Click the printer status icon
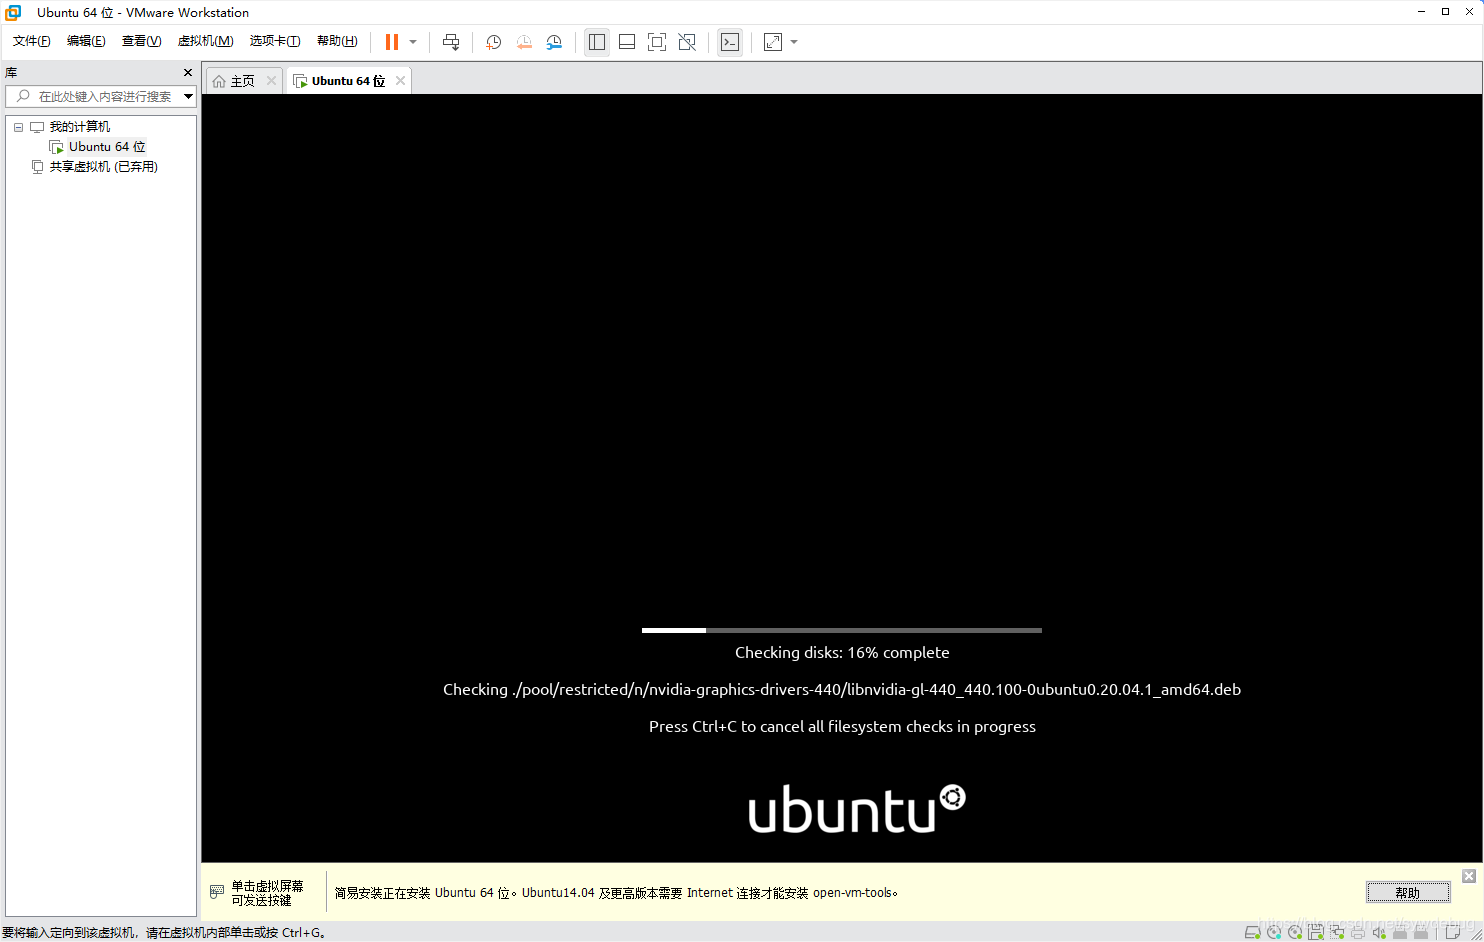This screenshot has height=942, width=1484. [x=1358, y=933]
